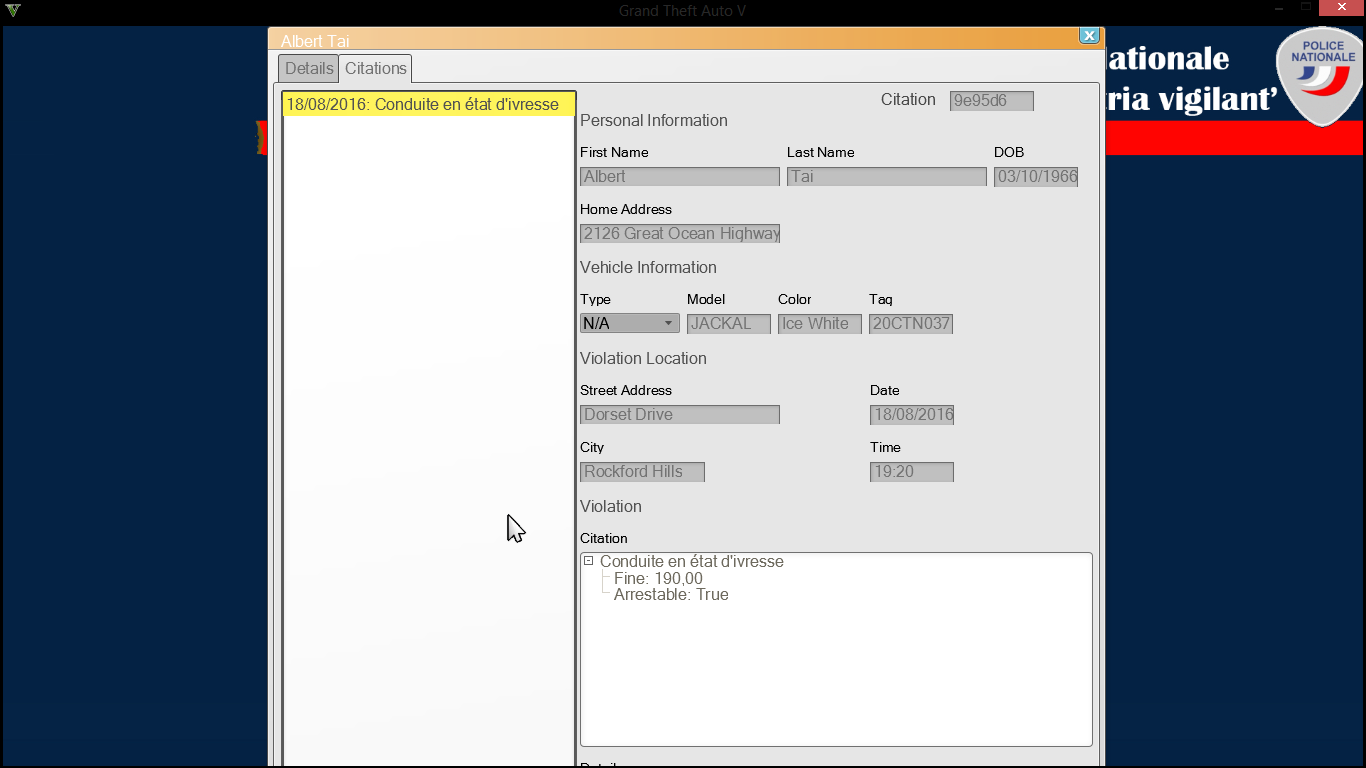Click the citation number field
Viewport: 1366px width, 768px height.
[x=991, y=101]
